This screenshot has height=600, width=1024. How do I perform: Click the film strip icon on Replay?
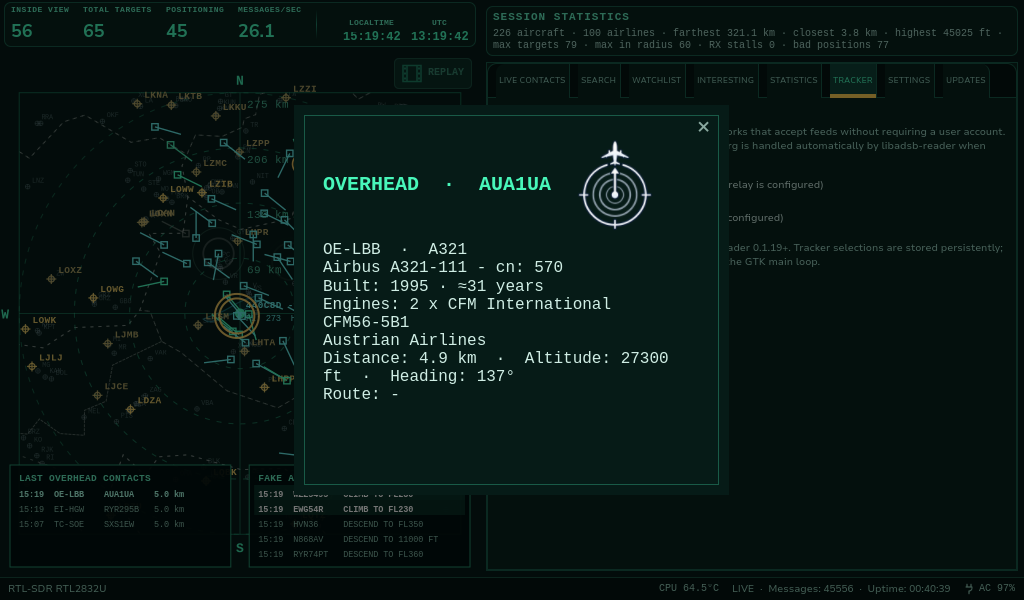411,73
